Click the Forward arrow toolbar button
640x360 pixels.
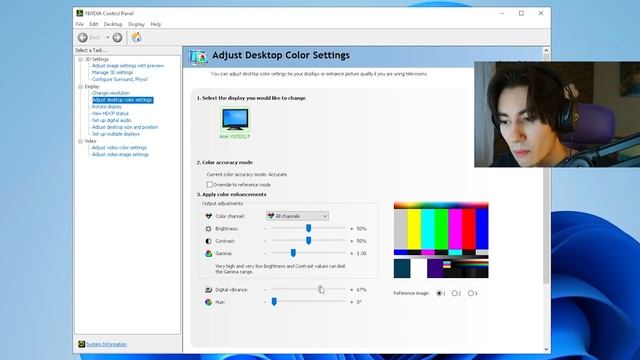pyautogui.click(x=117, y=38)
